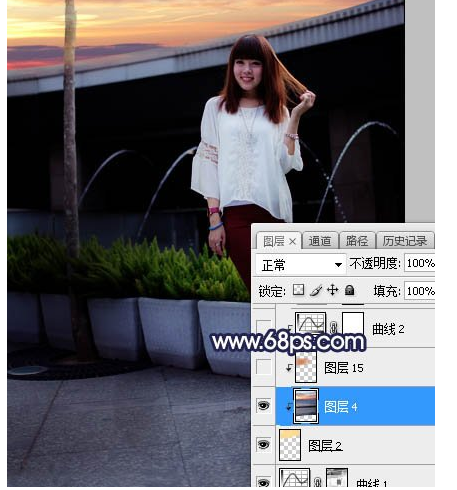Hide the 曲线 1 layer eye
The width and height of the screenshot is (457, 490).
(263, 482)
